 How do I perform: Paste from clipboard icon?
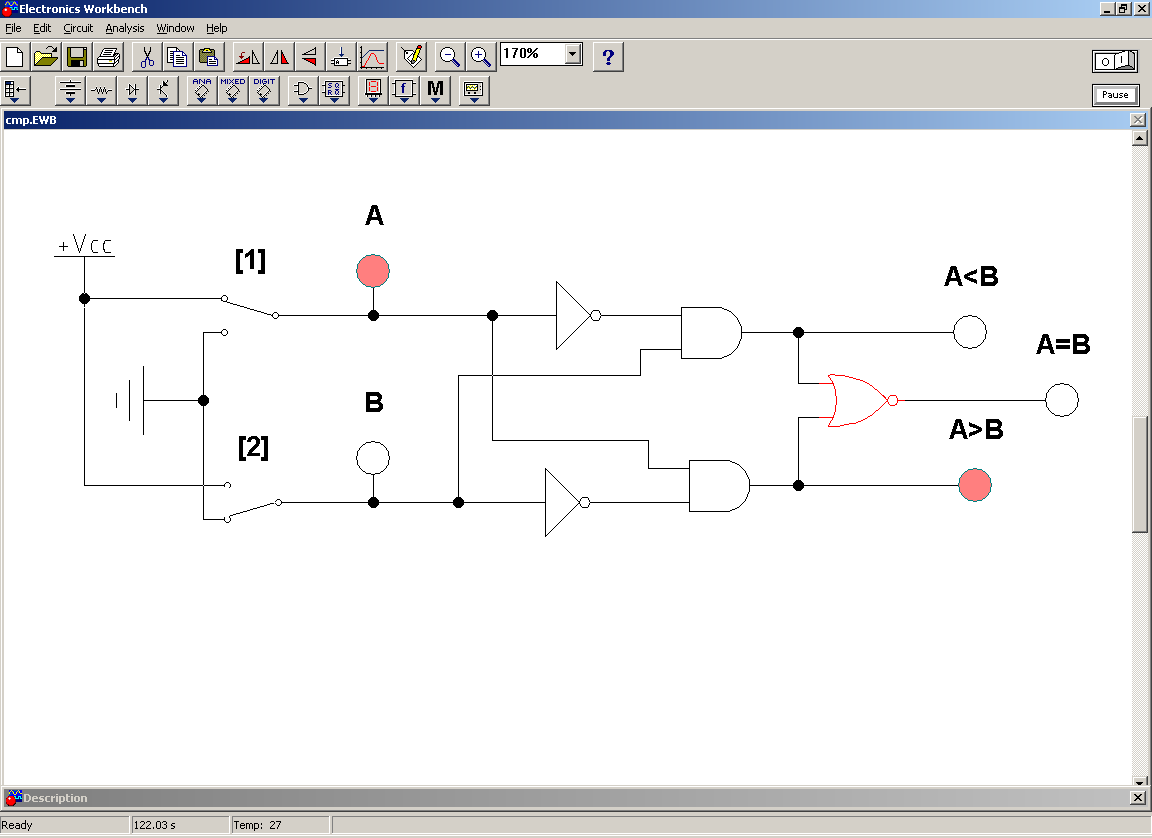point(209,57)
